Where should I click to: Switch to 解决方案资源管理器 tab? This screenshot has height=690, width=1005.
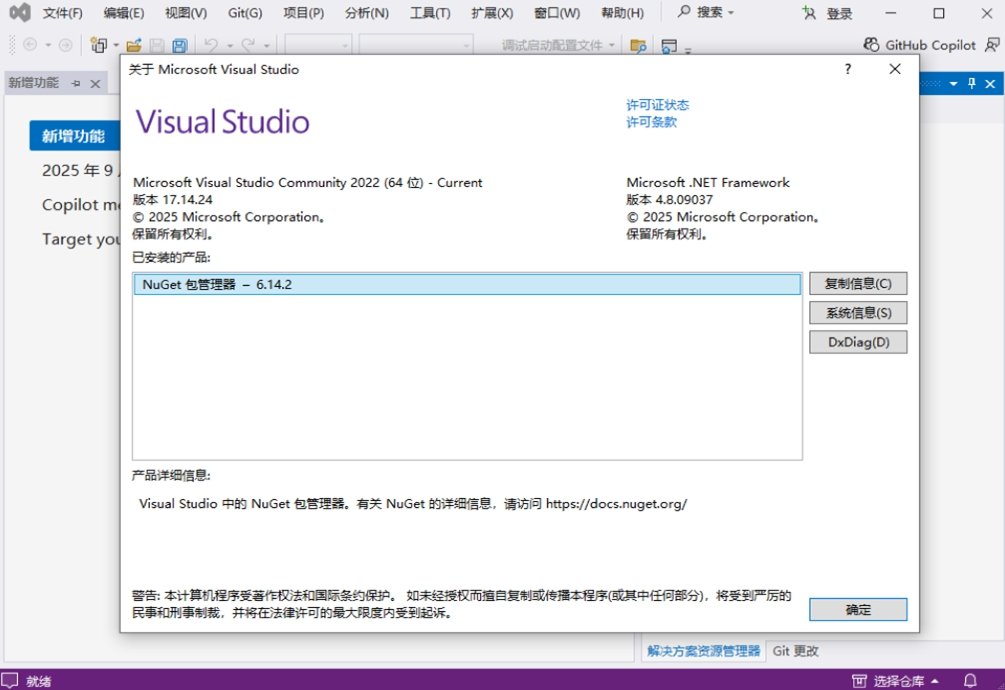pos(703,651)
